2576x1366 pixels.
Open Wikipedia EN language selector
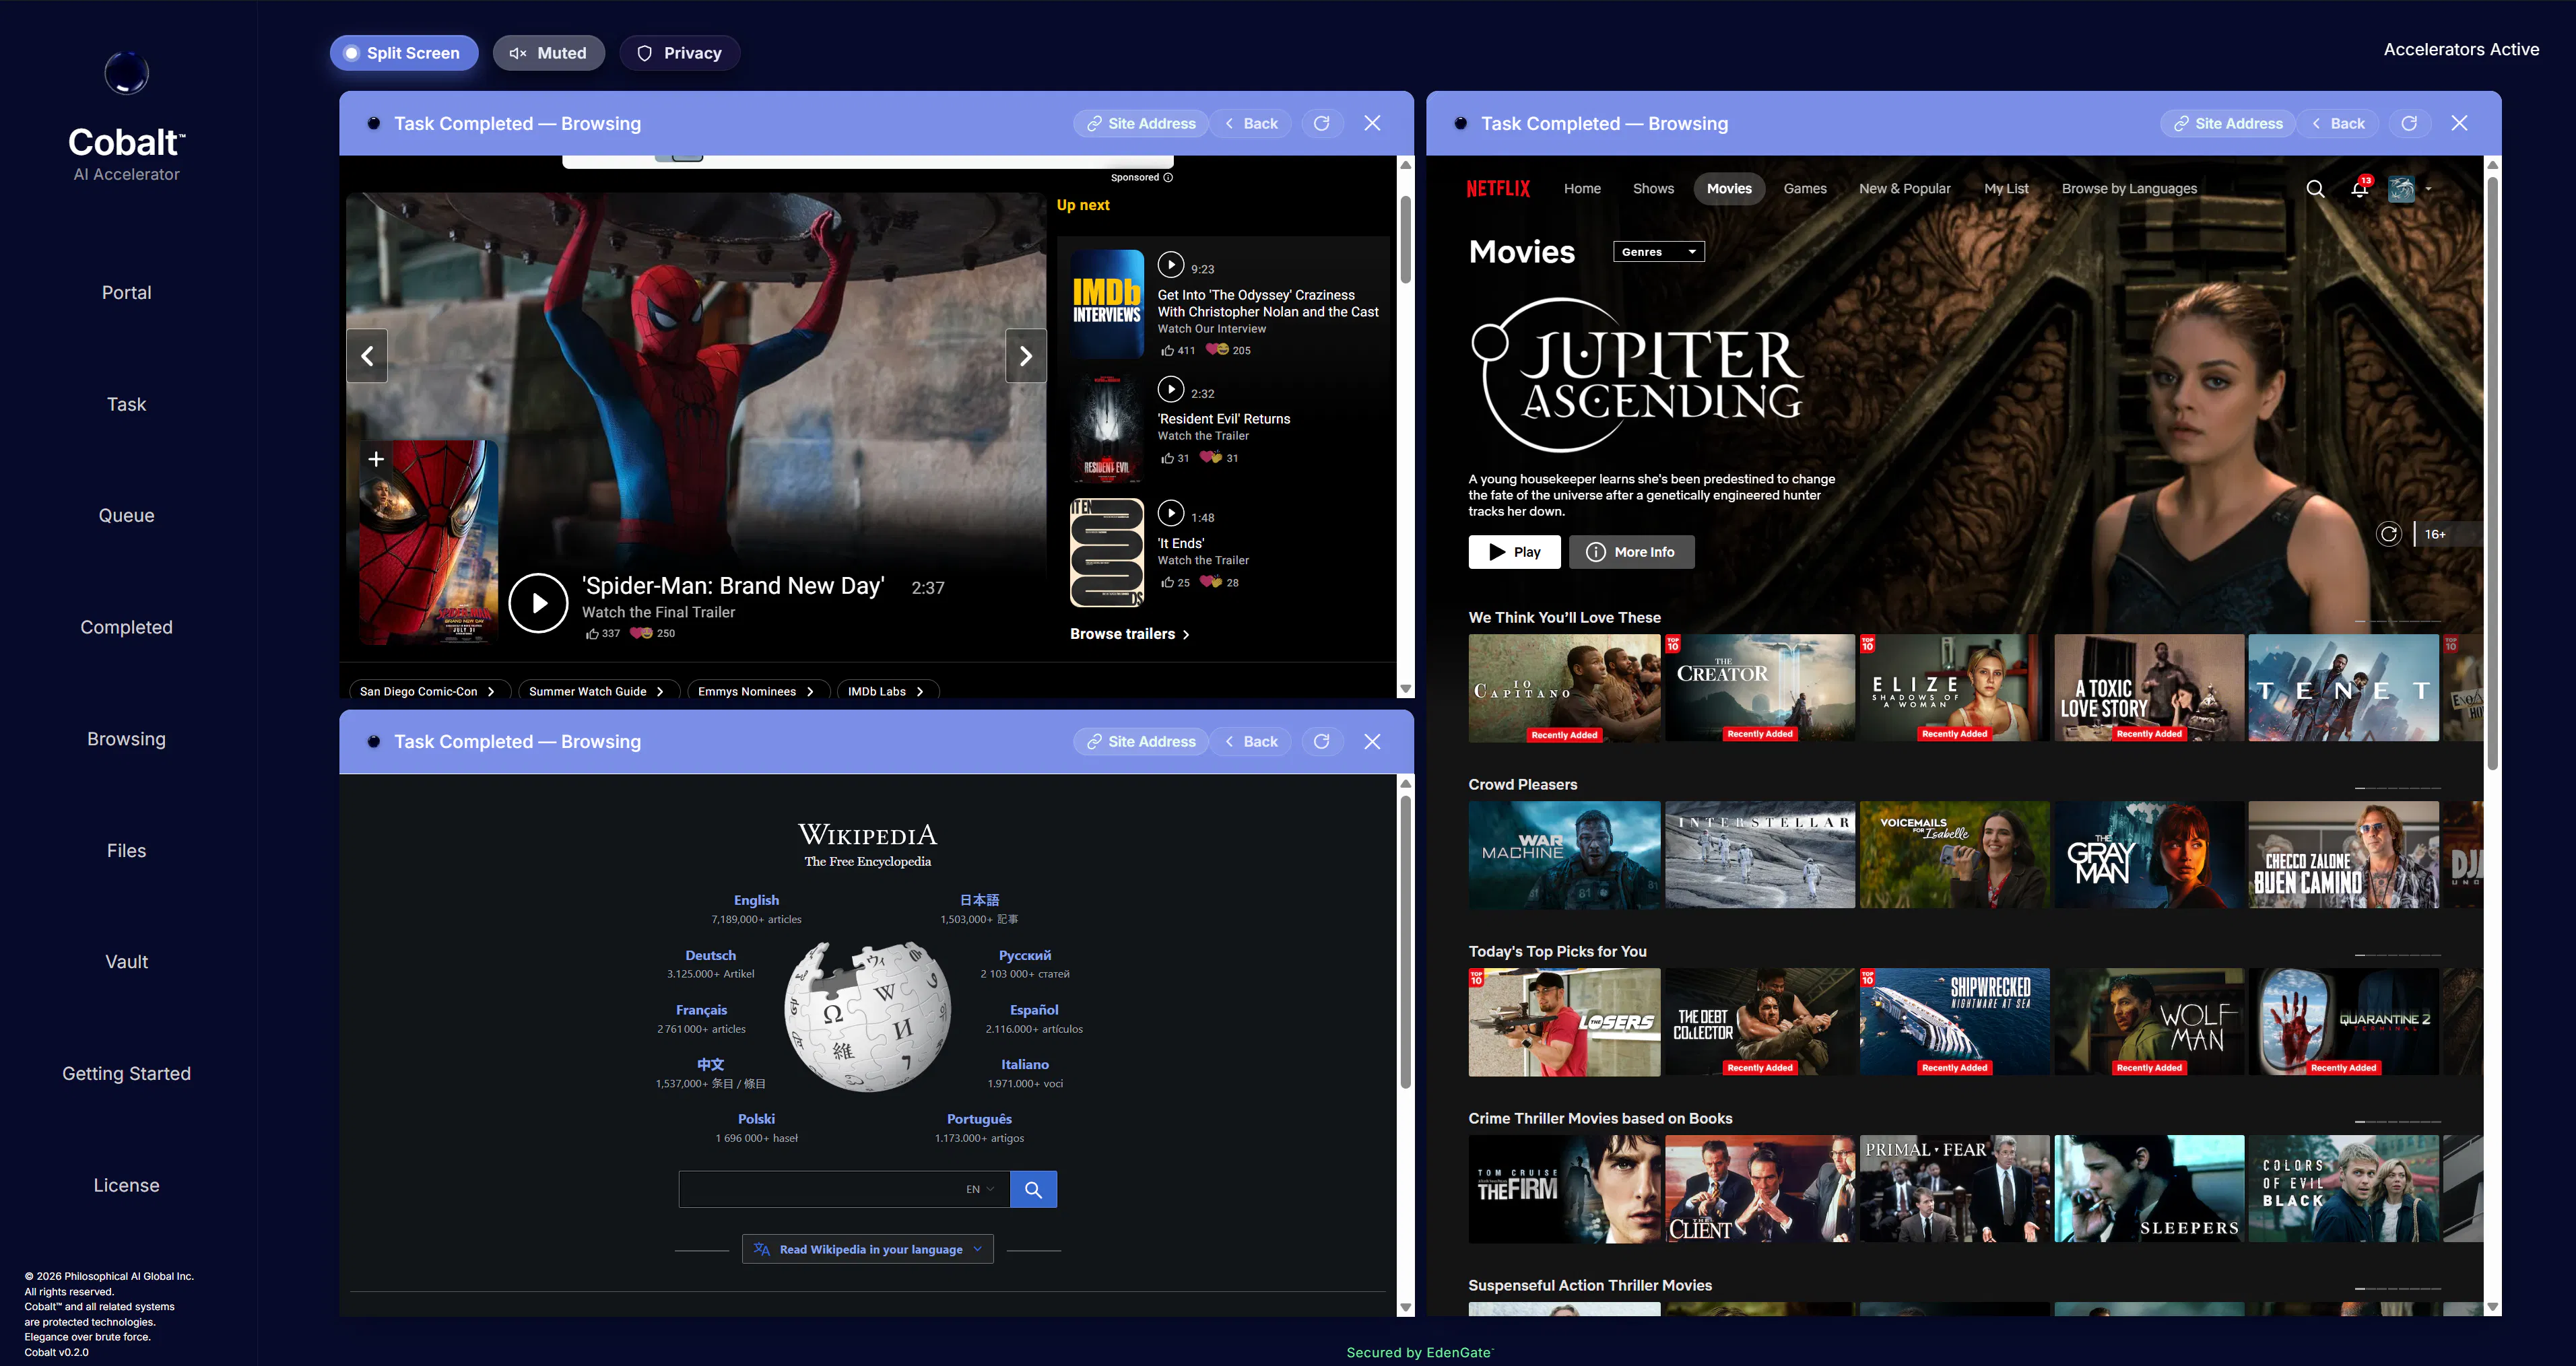980,1189
